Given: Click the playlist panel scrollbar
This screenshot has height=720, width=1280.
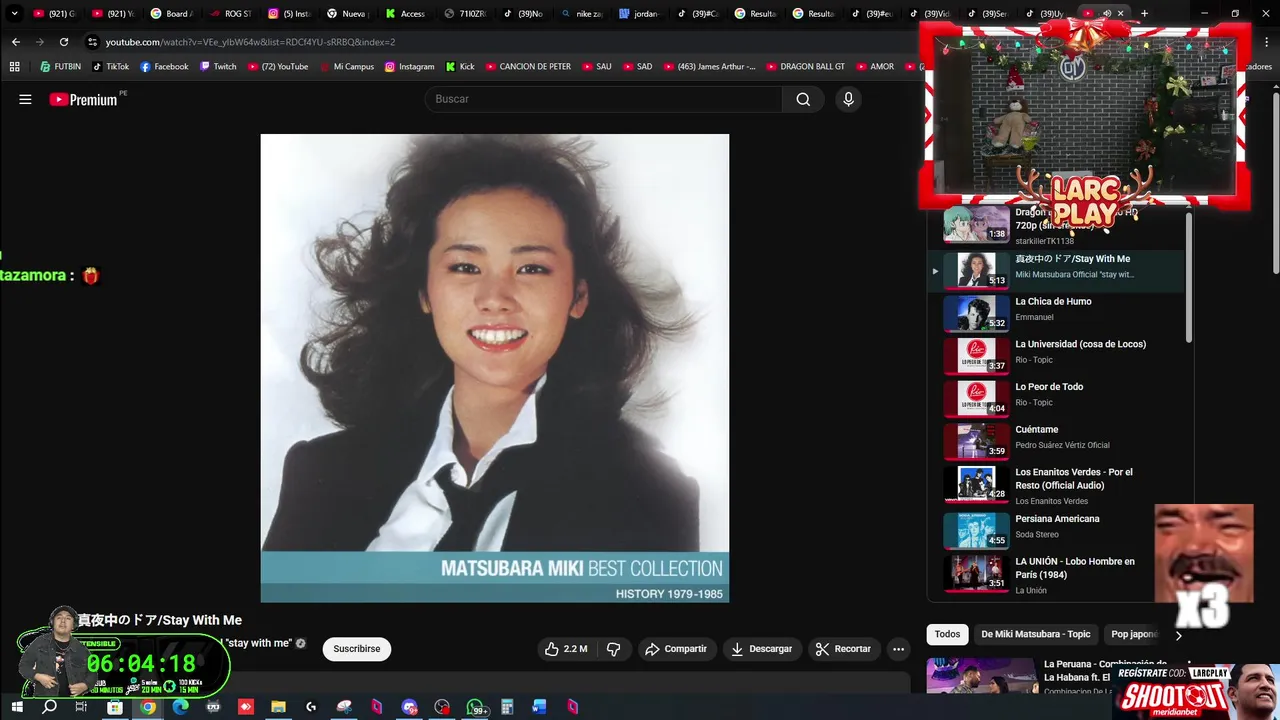Looking at the screenshot, I should coord(1189,280).
